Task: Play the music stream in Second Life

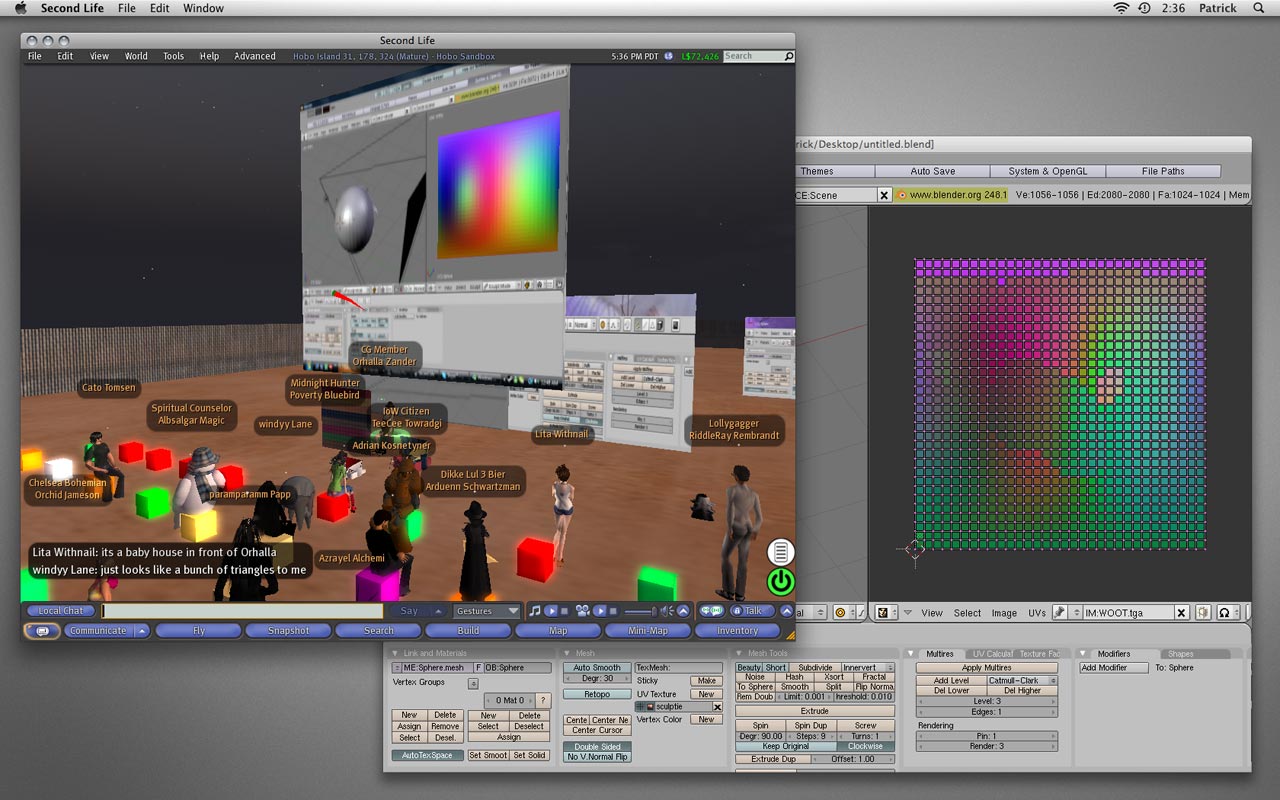Action: coord(552,611)
